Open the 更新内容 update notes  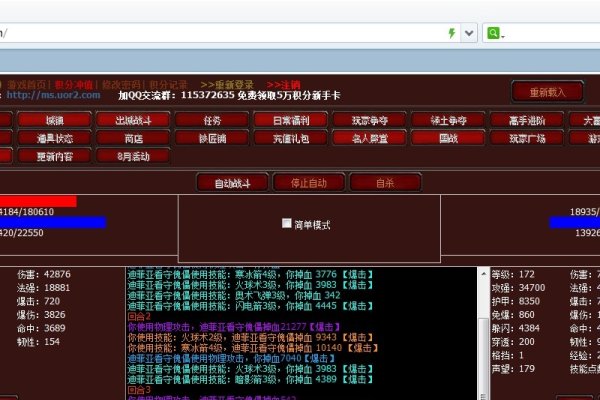(54, 156)
